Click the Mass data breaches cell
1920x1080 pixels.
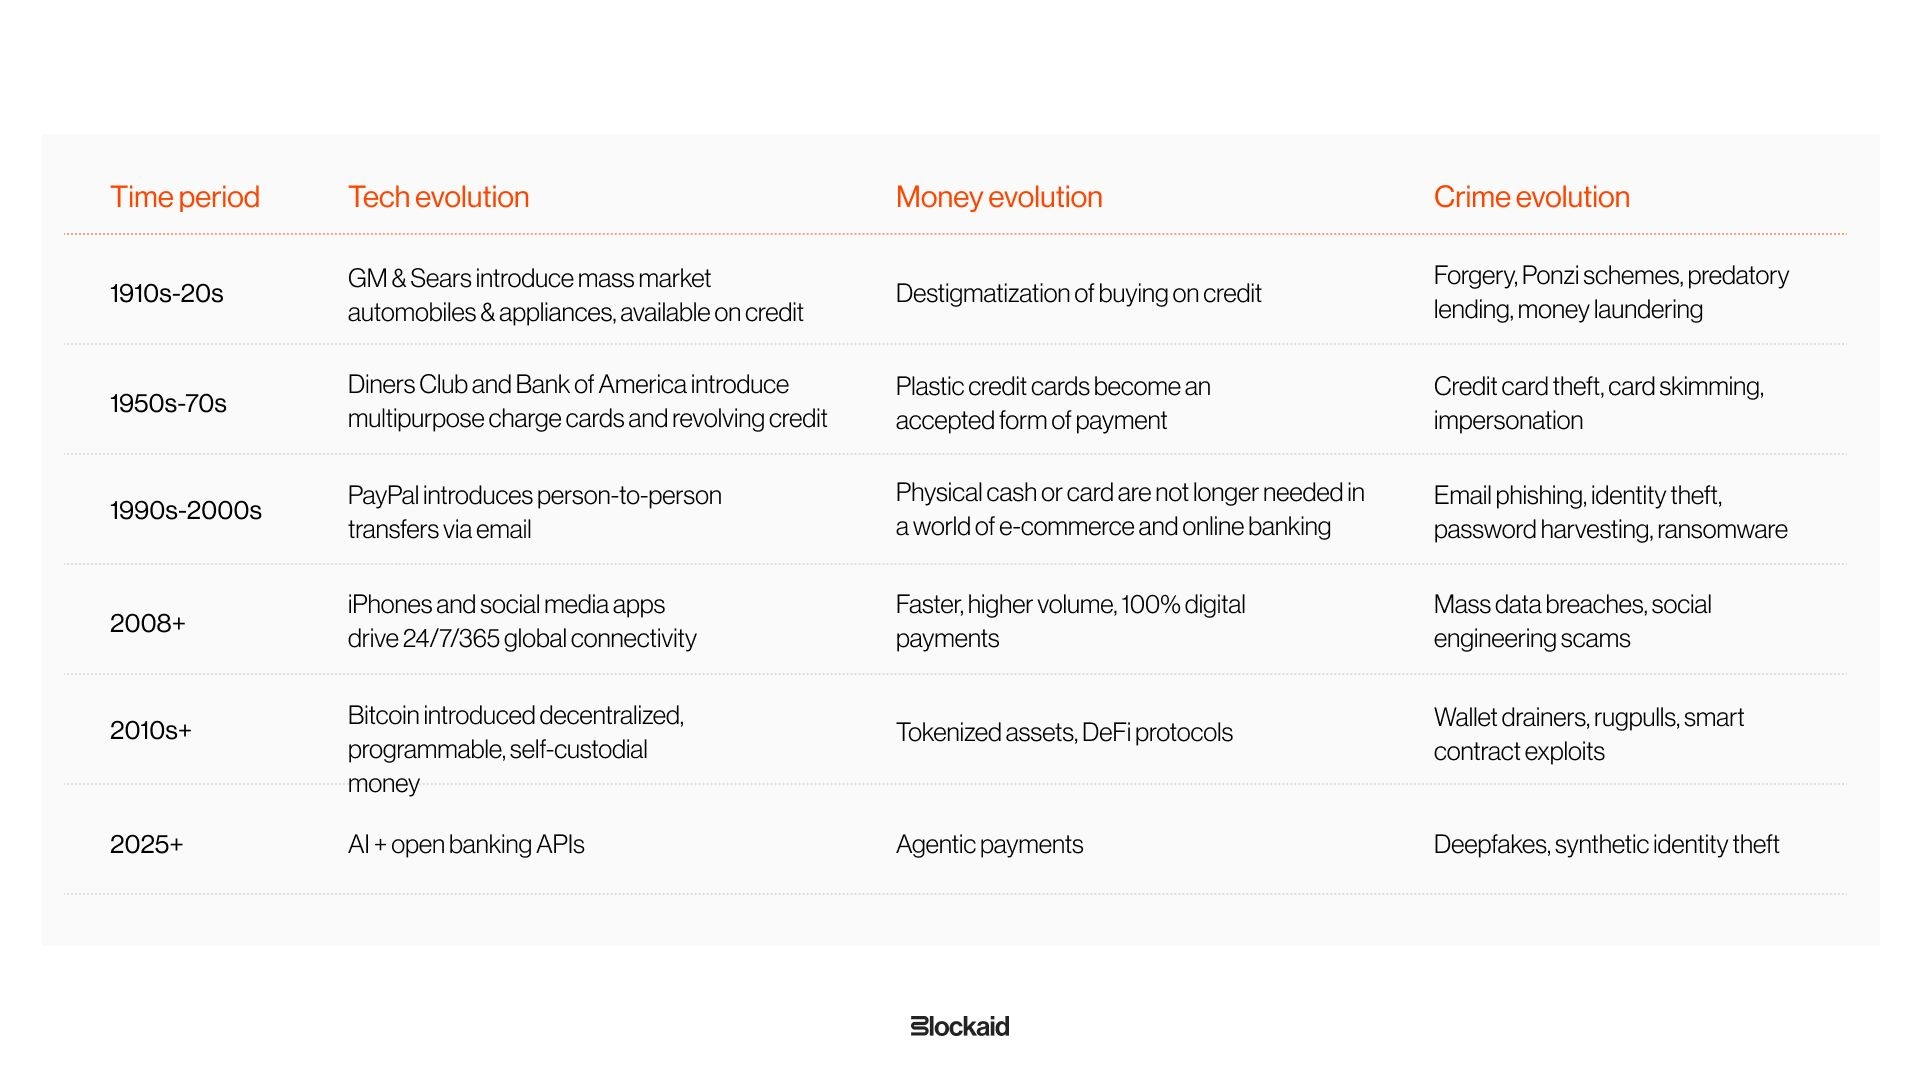coord(1572,621)
